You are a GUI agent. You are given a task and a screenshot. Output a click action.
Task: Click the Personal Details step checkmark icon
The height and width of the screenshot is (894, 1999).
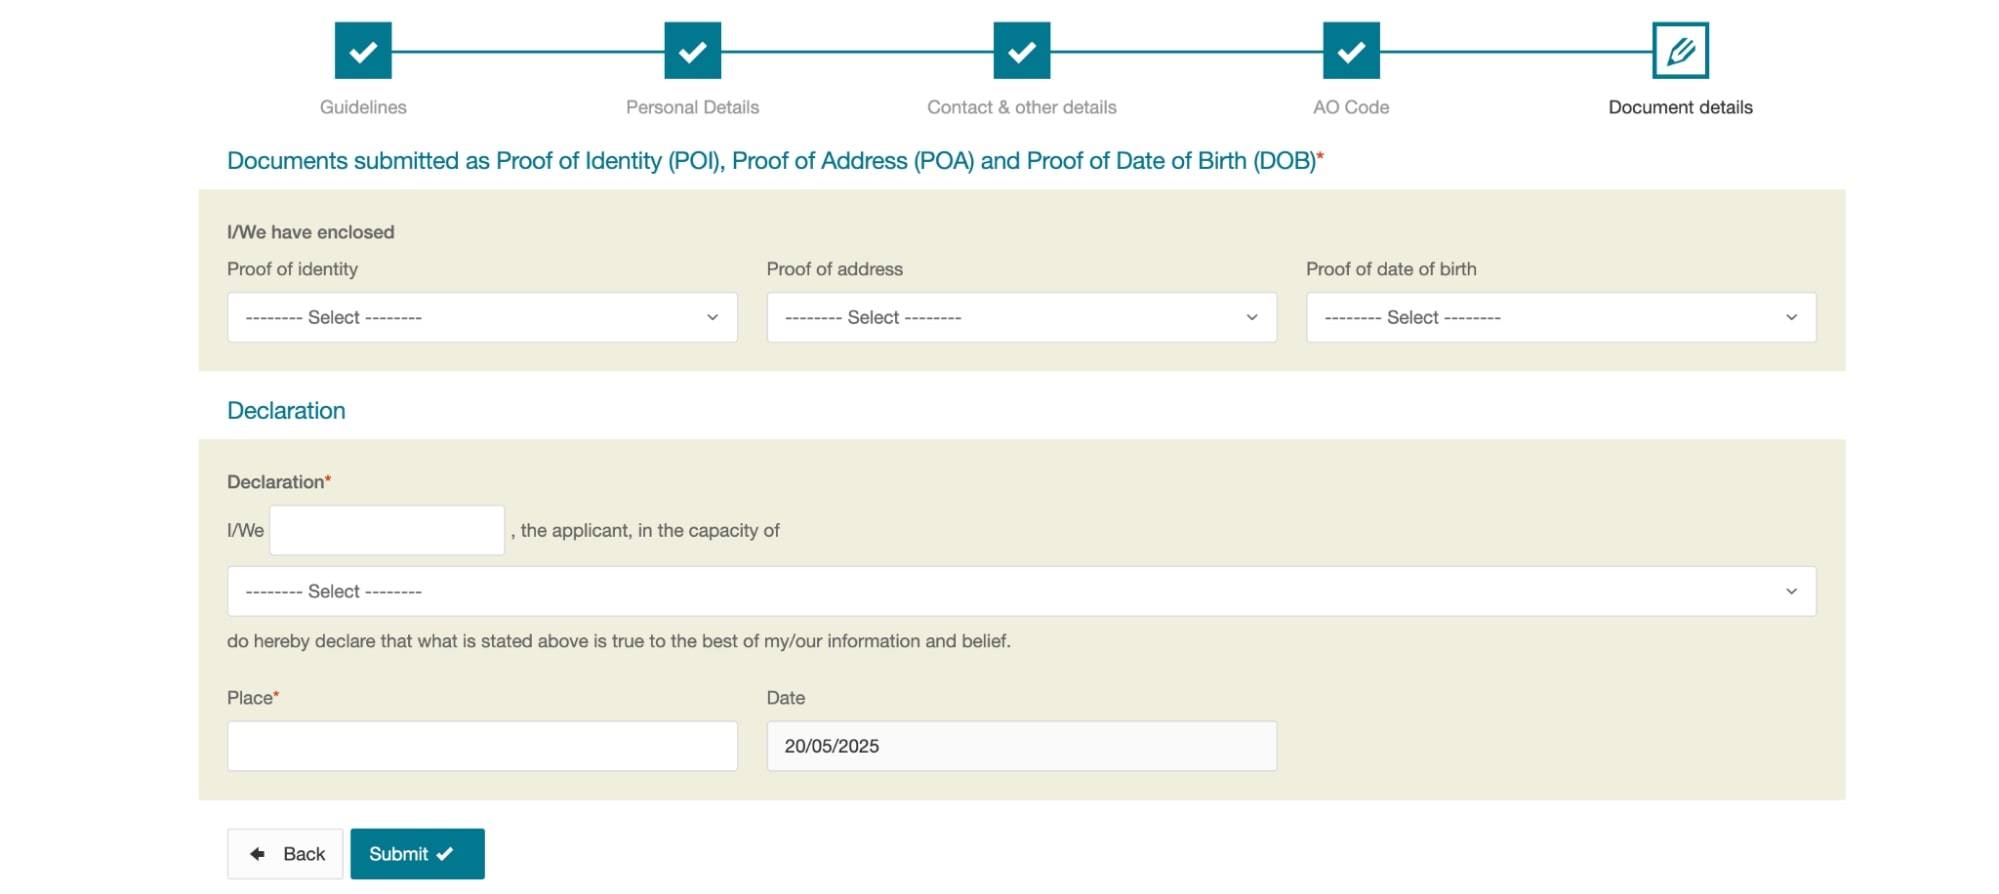(x=692, y=50)
